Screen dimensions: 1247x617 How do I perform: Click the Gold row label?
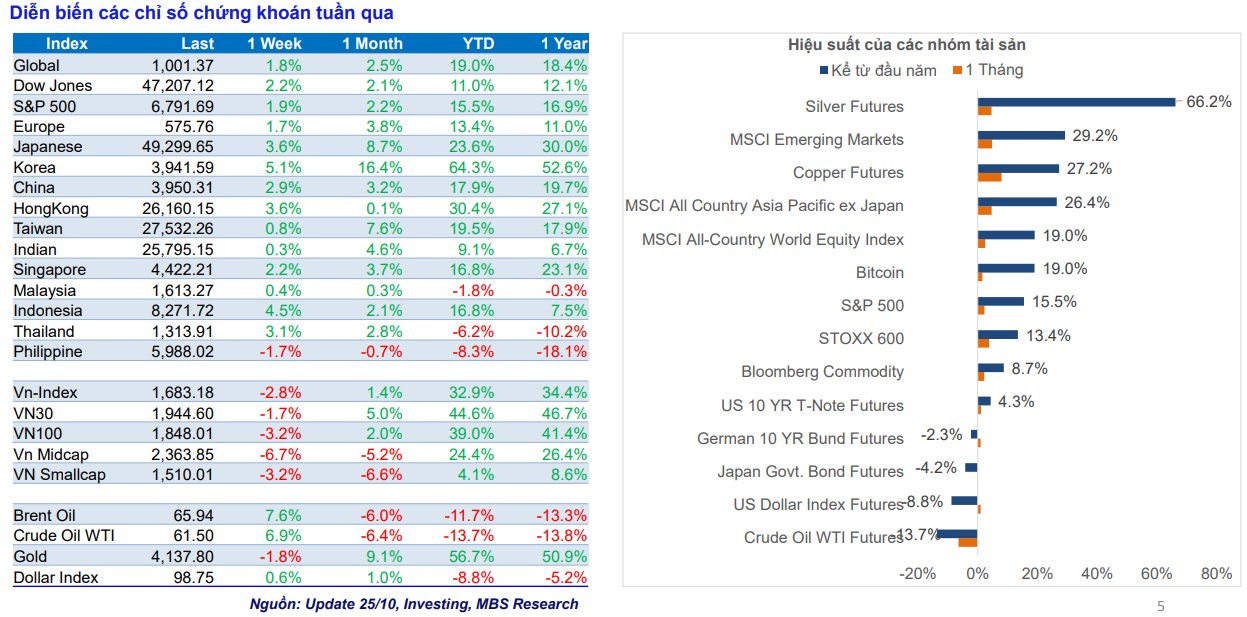[x=30, y=557]
